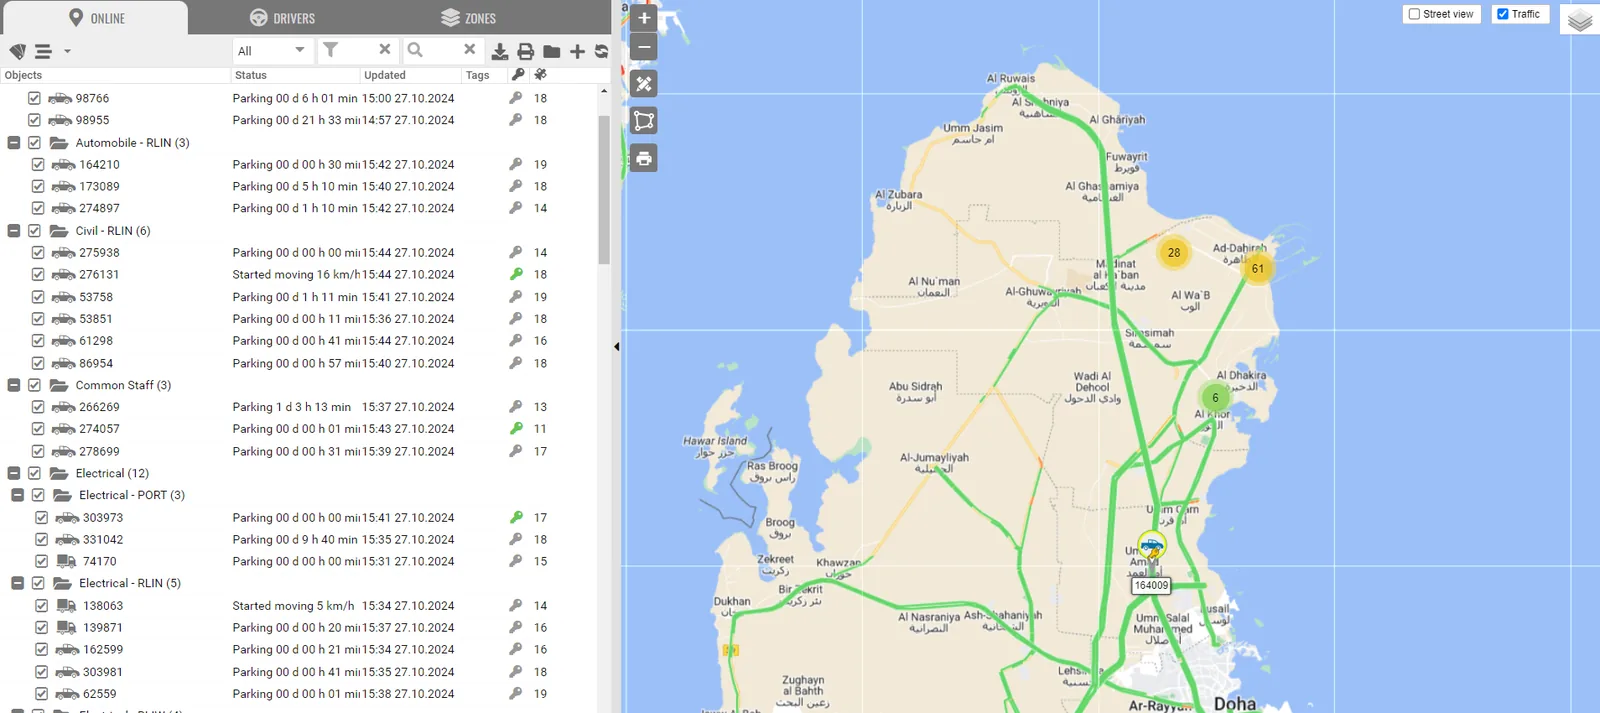1600x713 pixels.
Task: Open the 'All' status filter dropdown
Action: 273,51
